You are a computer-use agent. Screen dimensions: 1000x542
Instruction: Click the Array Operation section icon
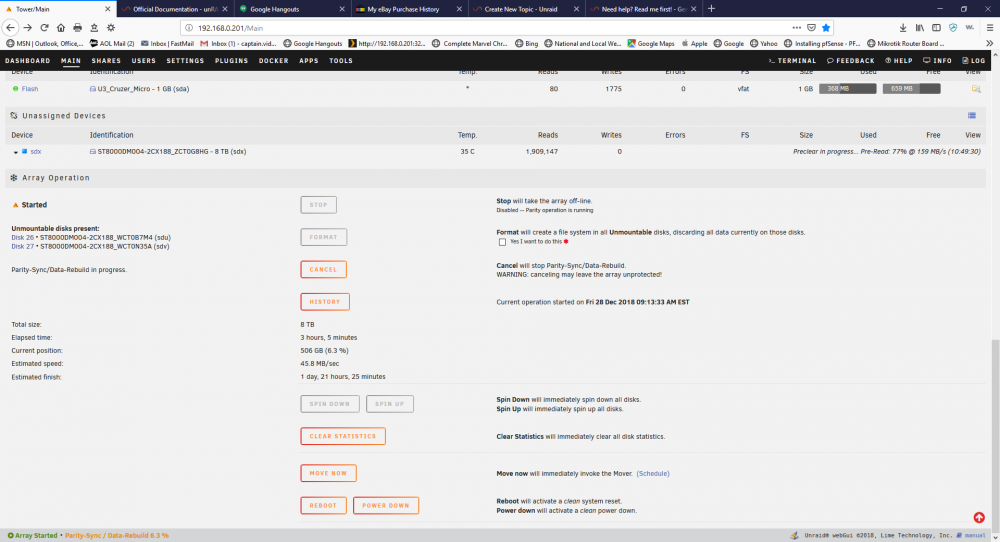point(13,177)
